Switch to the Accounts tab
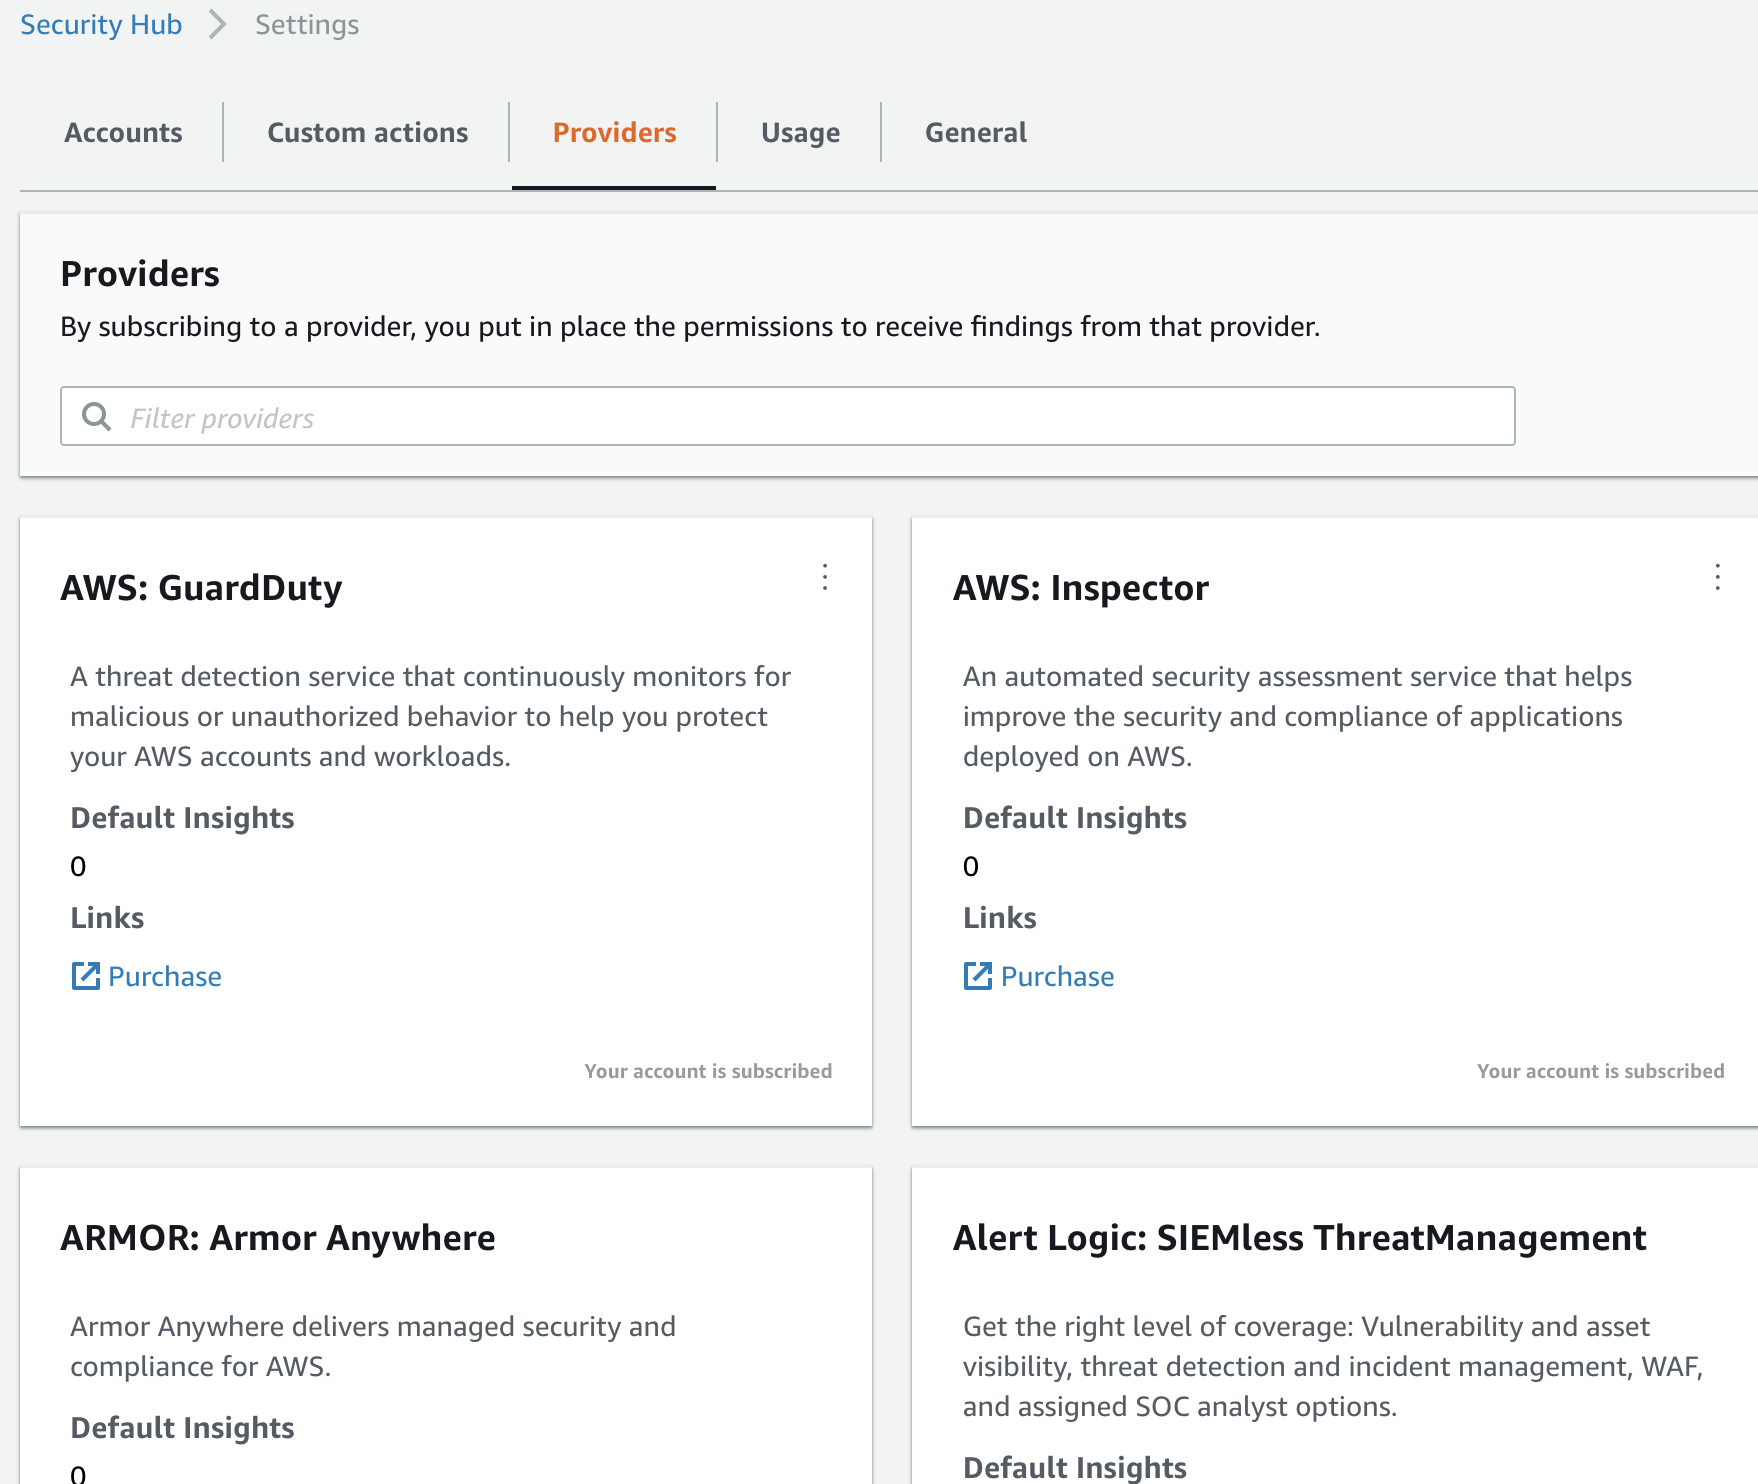Viewport: 1758px width, 1484px height. tap(123, 133)
